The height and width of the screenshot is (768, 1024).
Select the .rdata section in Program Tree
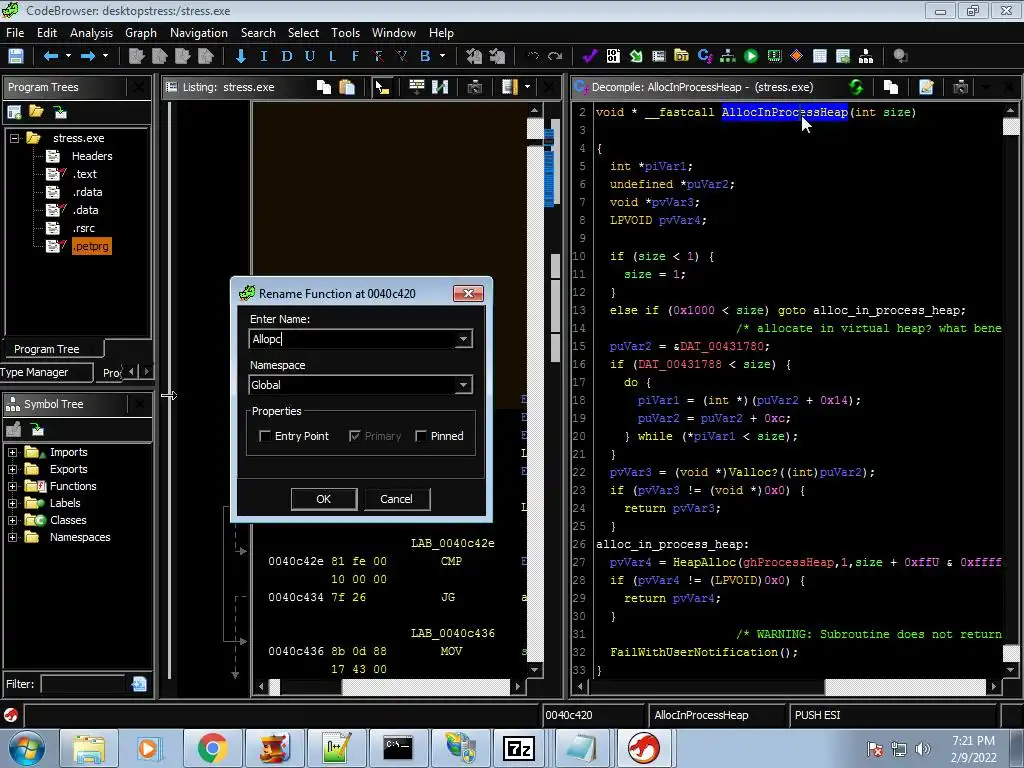click(x=87, y=192)
